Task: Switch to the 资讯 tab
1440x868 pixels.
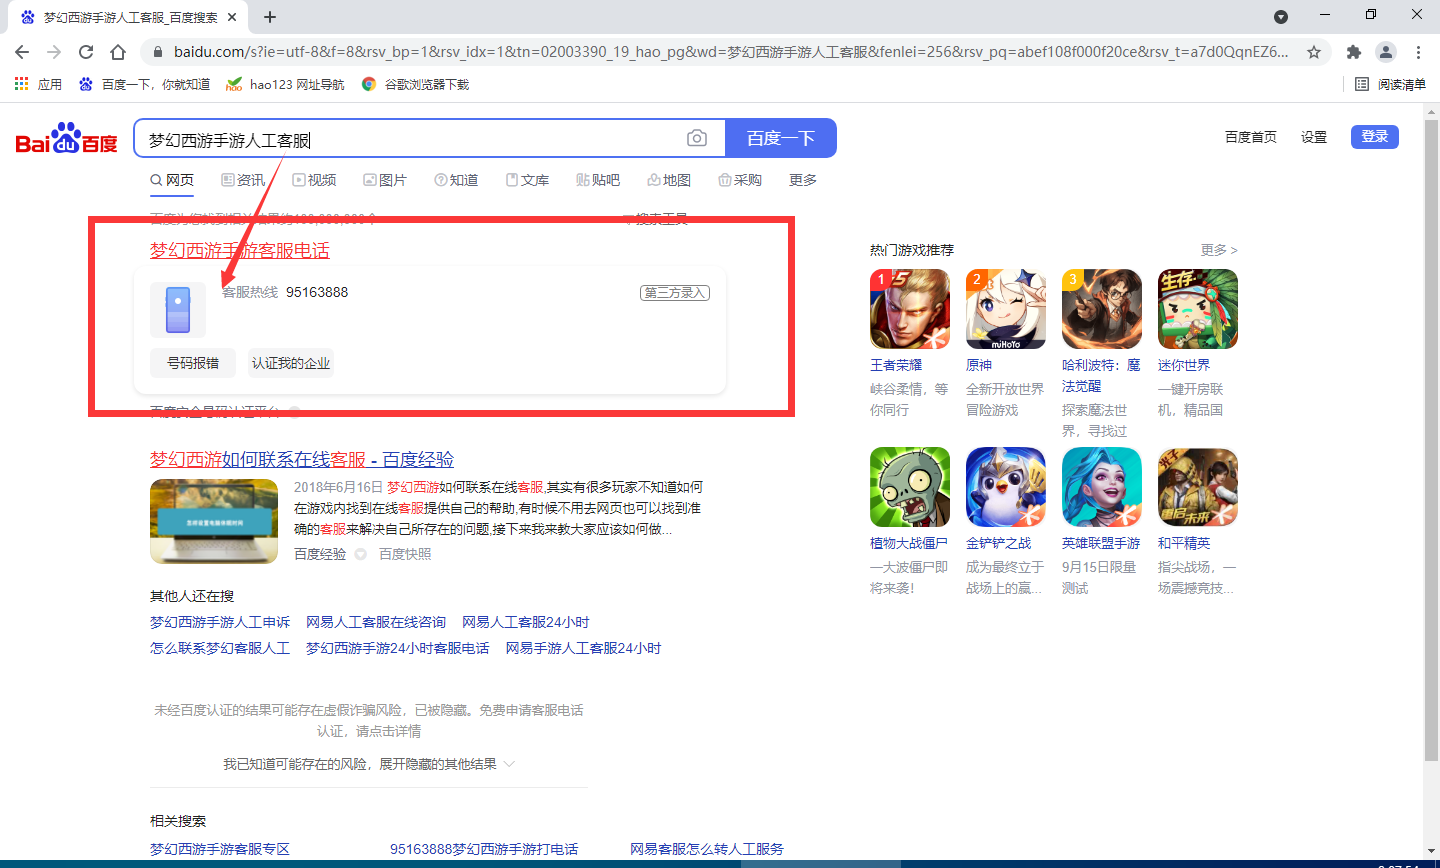Action: [243, 180]
